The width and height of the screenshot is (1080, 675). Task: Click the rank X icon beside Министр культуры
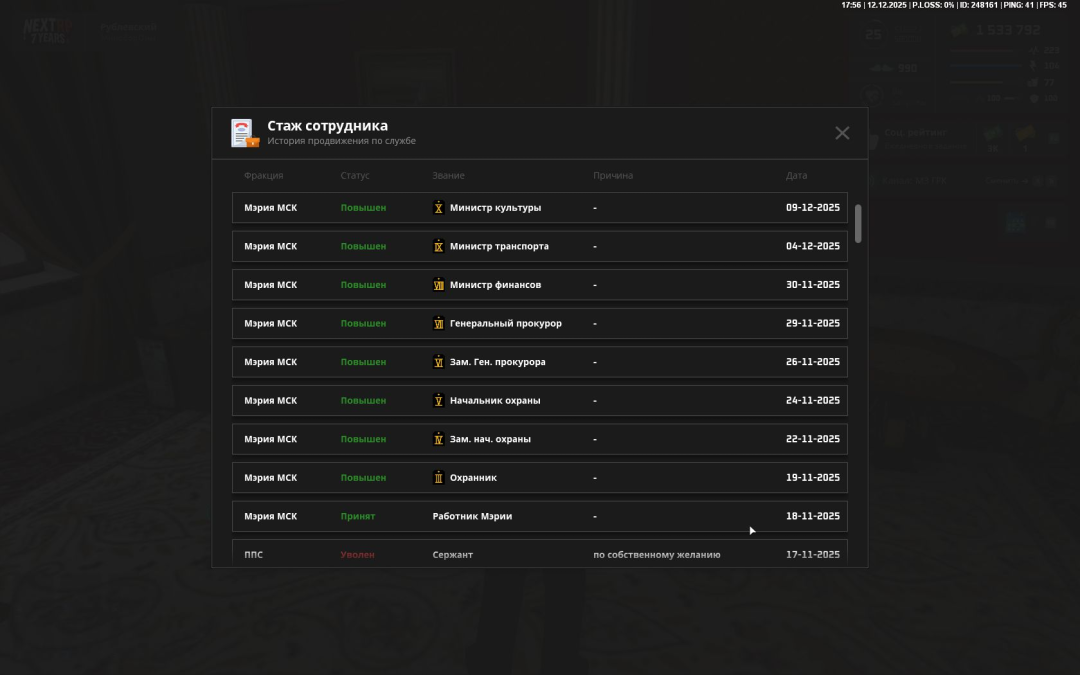(438, 208)
